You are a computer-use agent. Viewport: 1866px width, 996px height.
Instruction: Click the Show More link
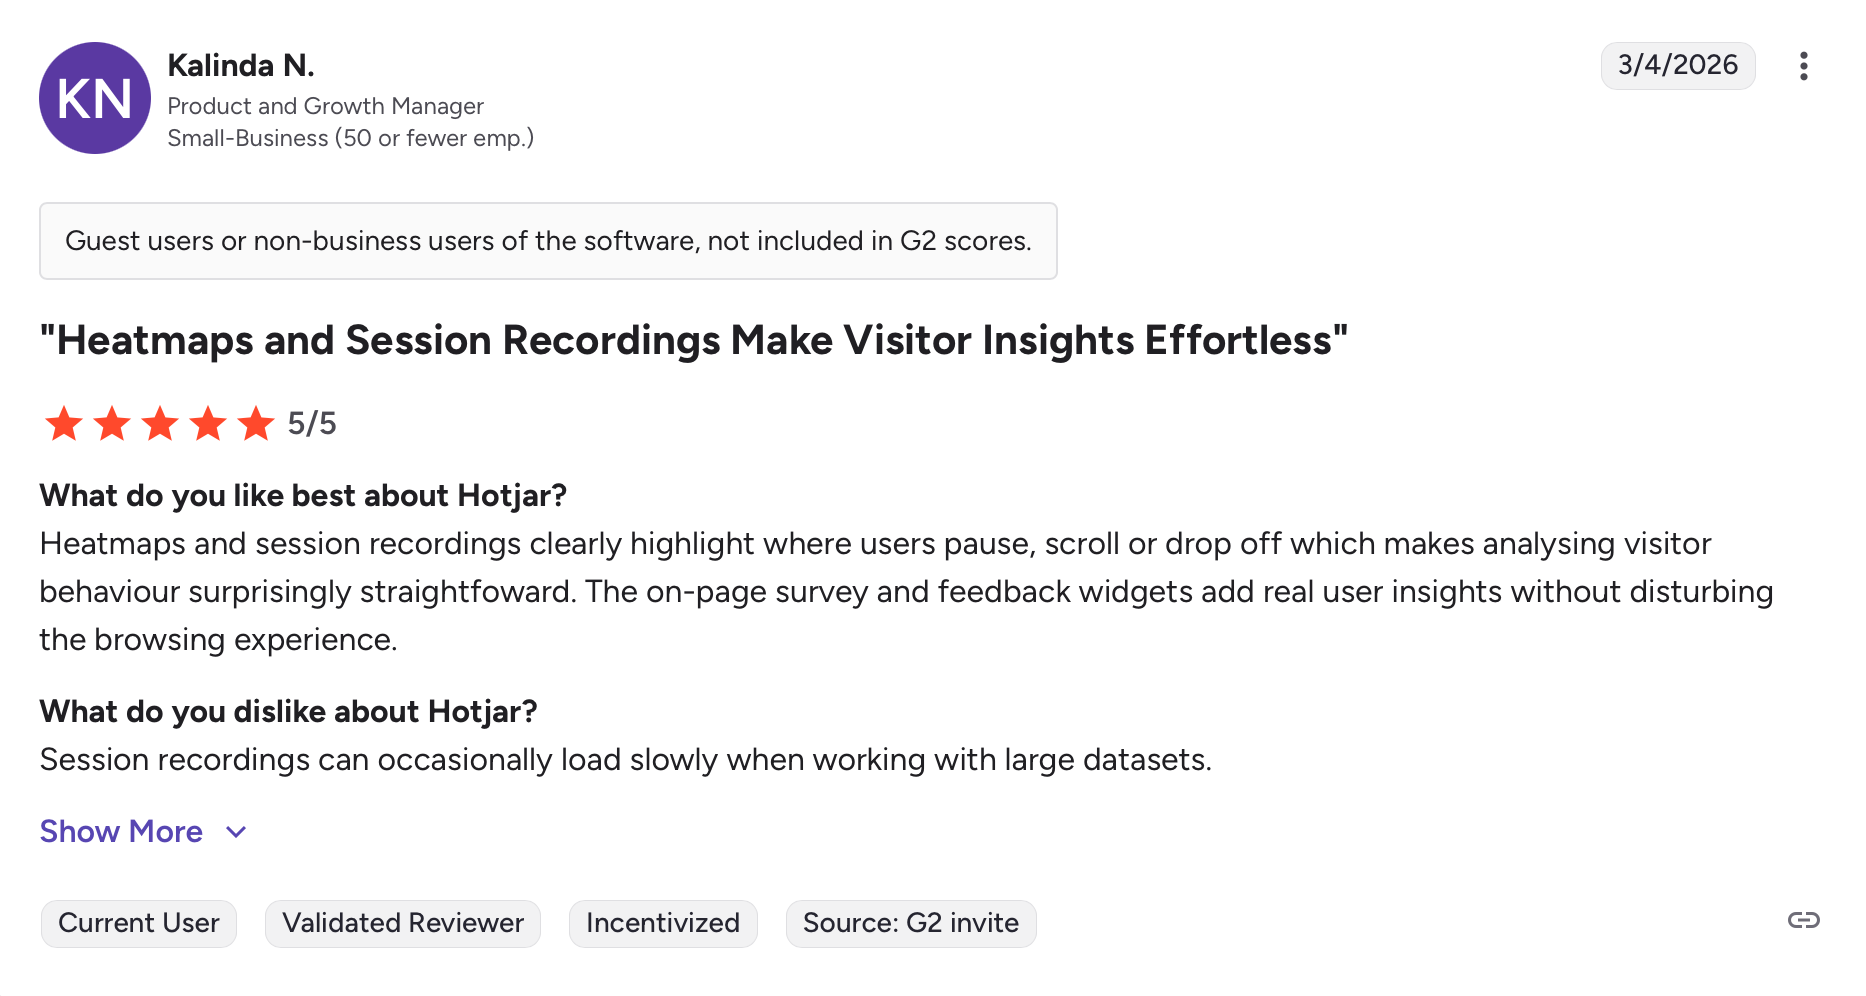click(121, 832)
